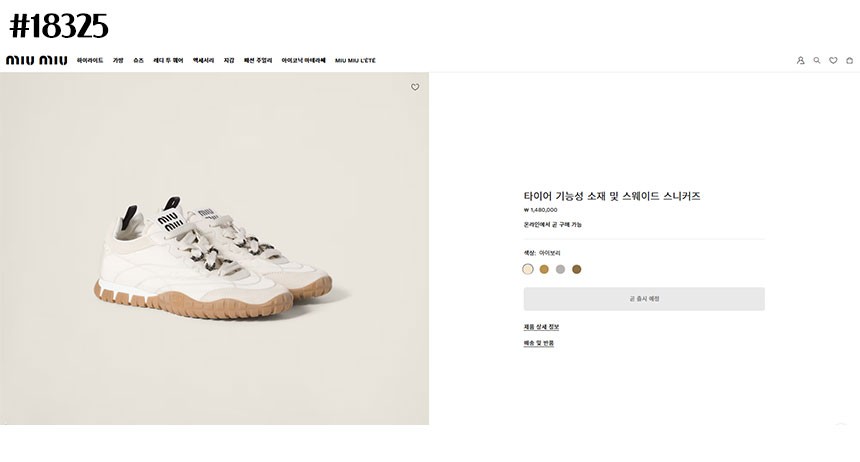Click the 곧 출시 예정 button

[644, 299]
